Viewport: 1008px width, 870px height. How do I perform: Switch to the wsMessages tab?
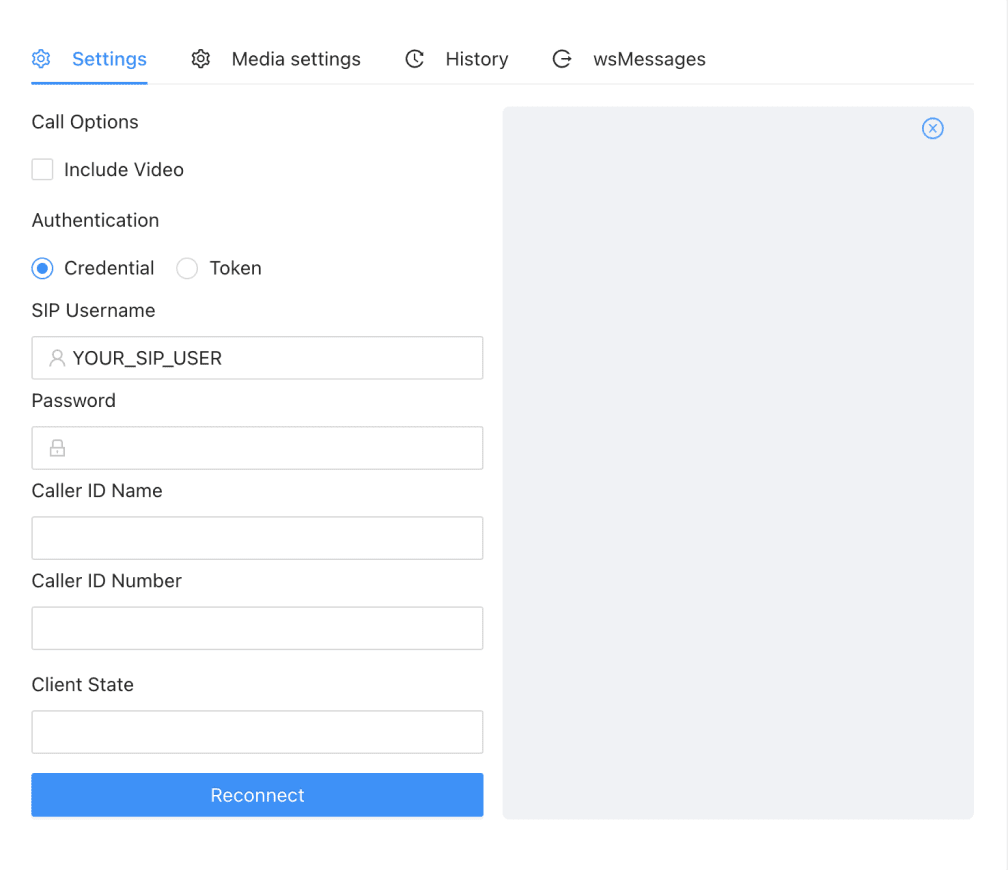click(x=649, y=59)
